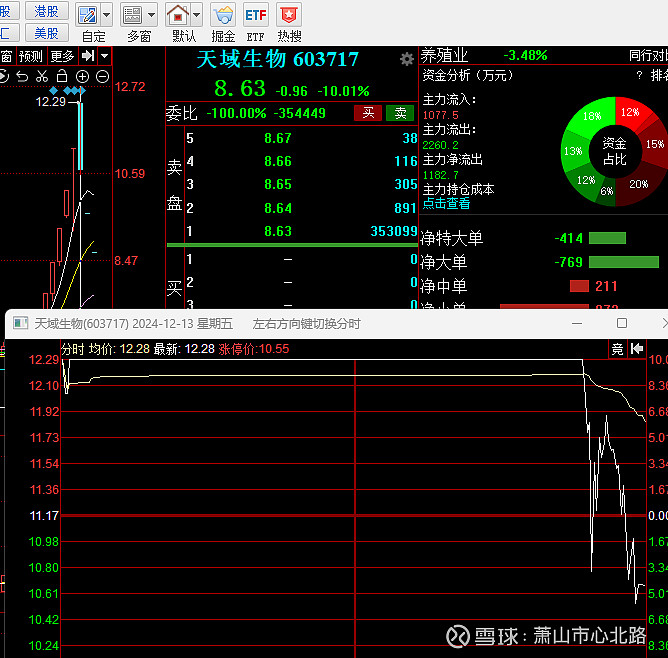Click the 净特大单 green bar
The height and width of the screenshot is (658, 668).
(x=607, y=238)
